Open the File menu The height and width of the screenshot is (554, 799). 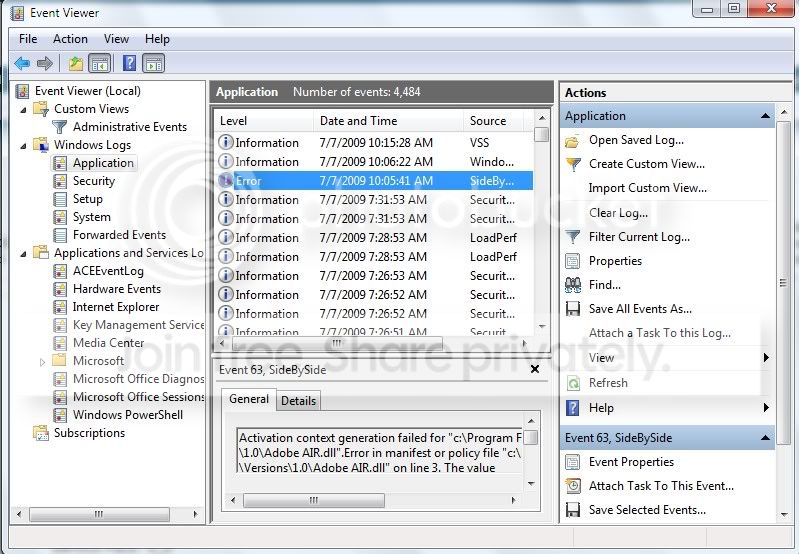coord(28,39)
